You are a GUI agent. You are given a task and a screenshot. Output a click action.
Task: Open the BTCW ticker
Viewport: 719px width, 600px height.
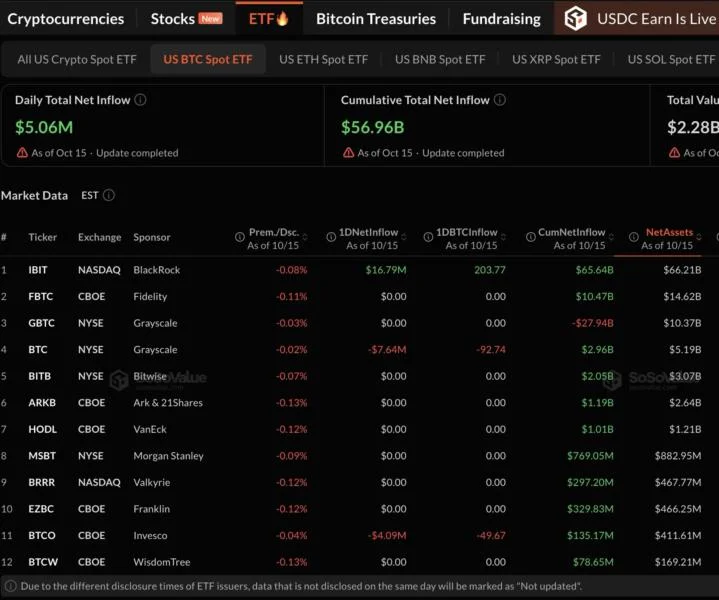(x=43, y=563)
